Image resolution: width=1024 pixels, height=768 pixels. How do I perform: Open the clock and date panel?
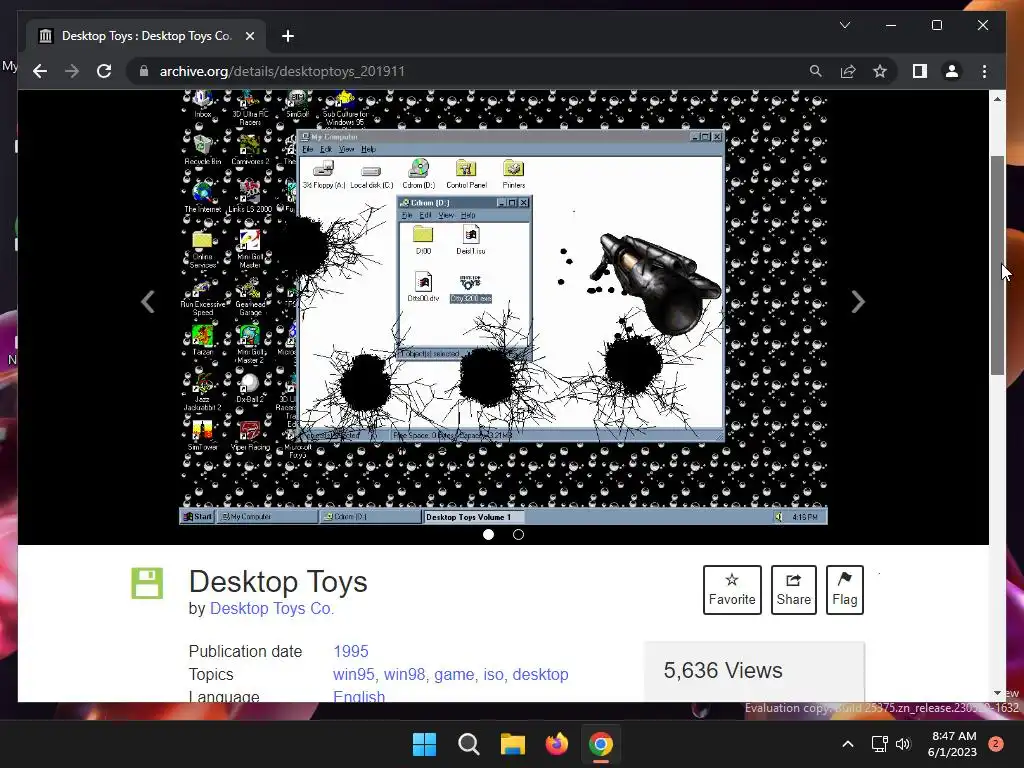(x=953, y=744)
